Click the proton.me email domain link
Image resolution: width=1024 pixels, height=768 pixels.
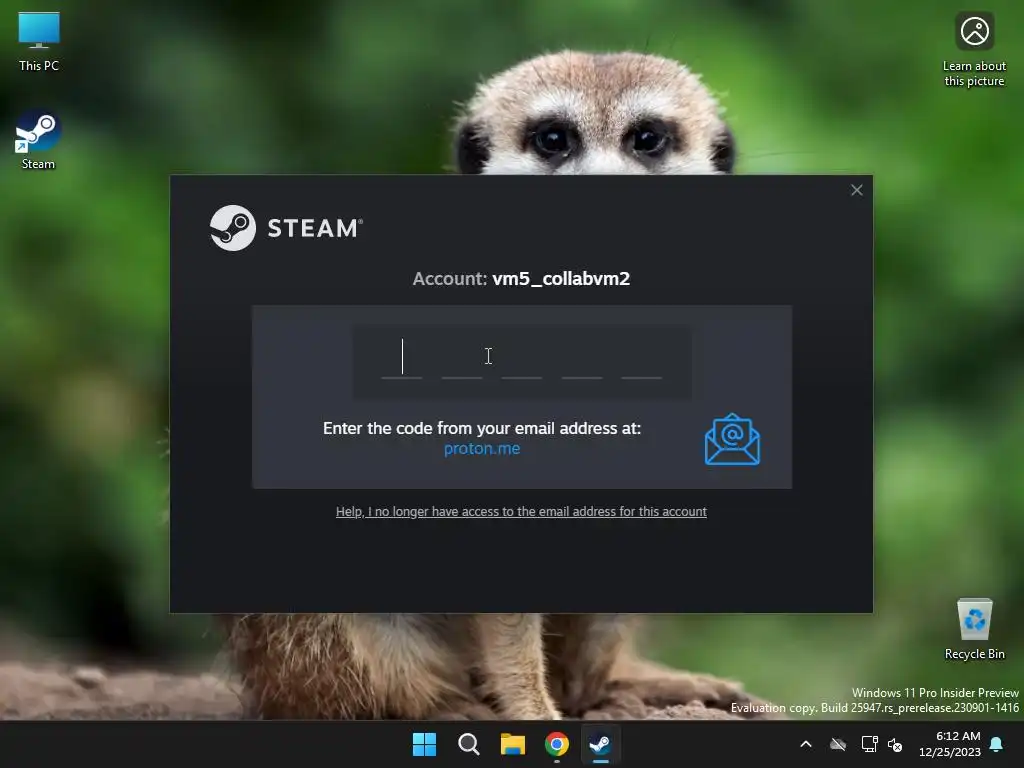click(x=482, y=449)
